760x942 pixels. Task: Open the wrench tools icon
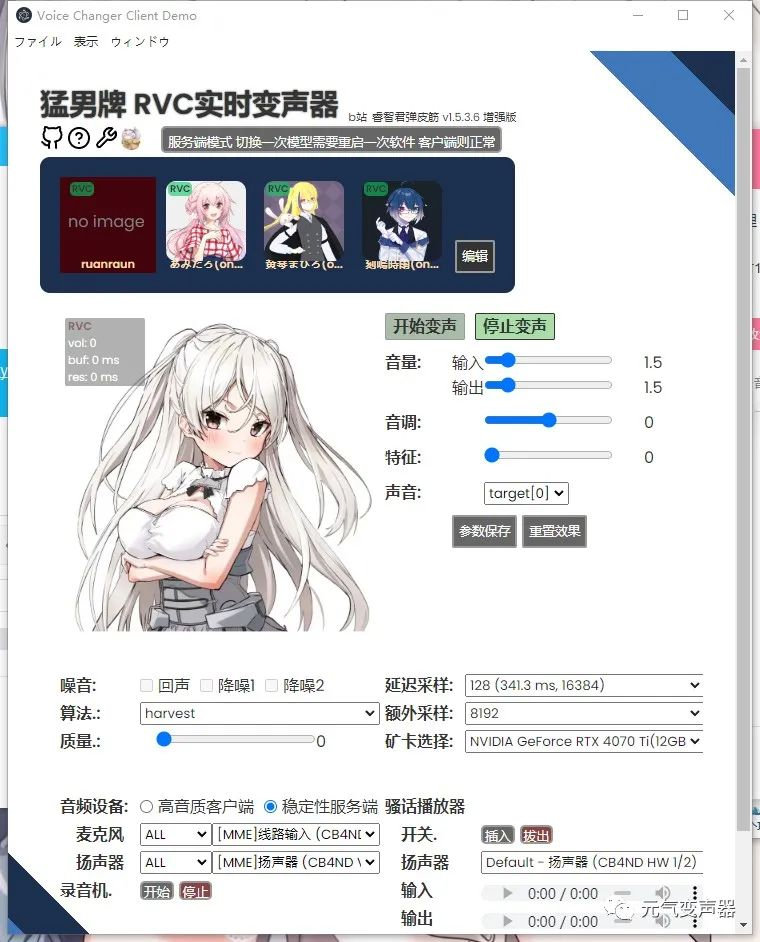point(106,138)
